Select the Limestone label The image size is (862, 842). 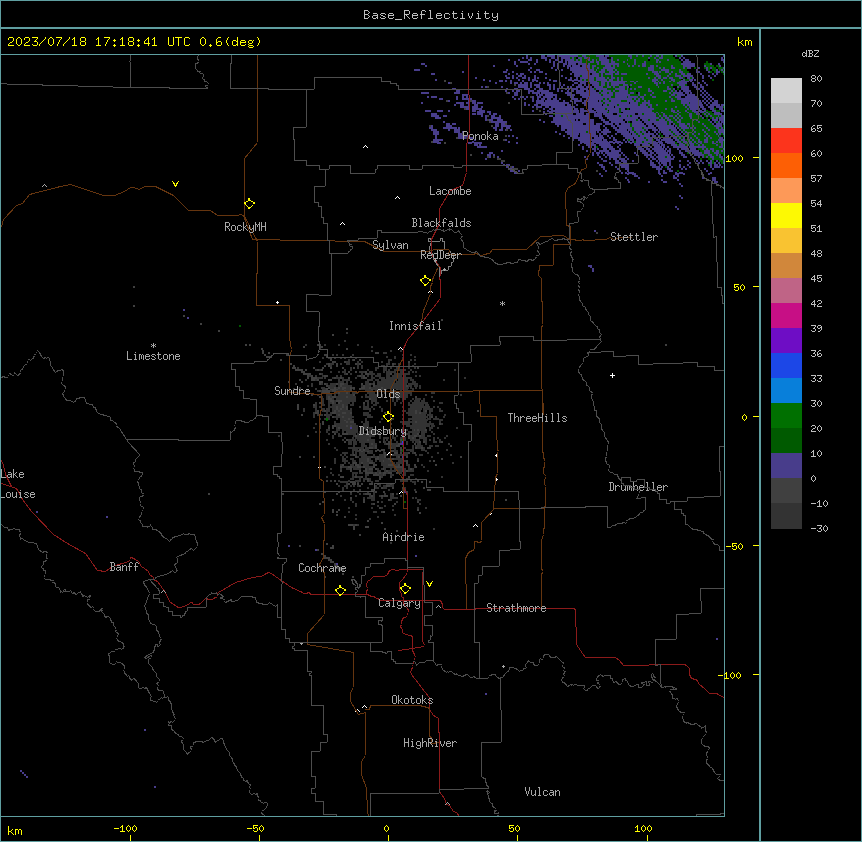153,356
